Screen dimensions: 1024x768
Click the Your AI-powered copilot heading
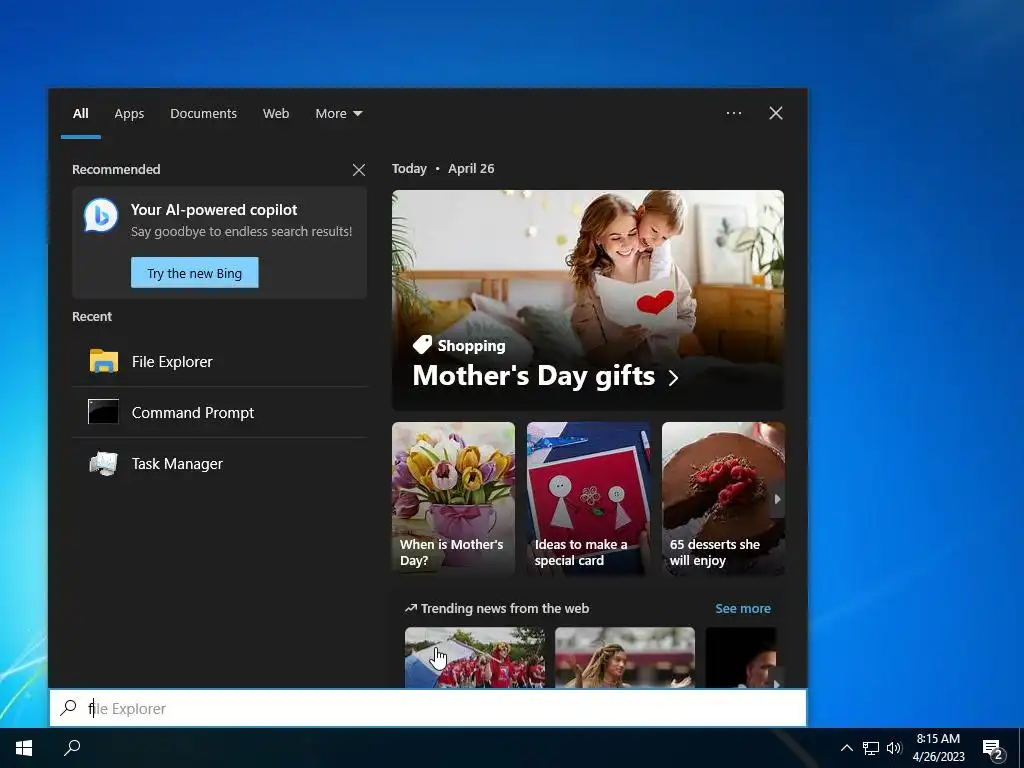click(x=214, y=210)
